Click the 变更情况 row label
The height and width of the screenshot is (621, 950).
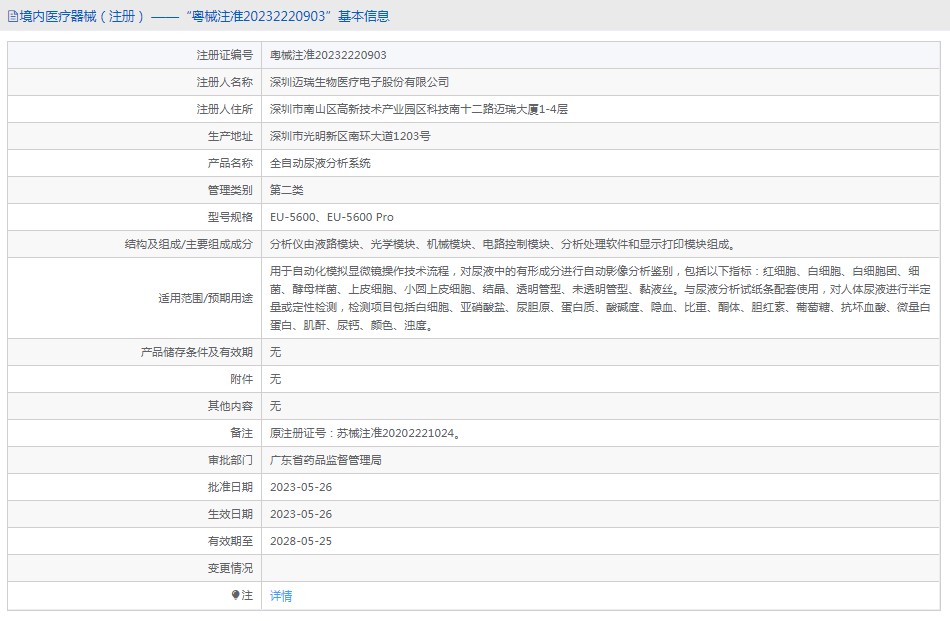[x=230, y=568]
